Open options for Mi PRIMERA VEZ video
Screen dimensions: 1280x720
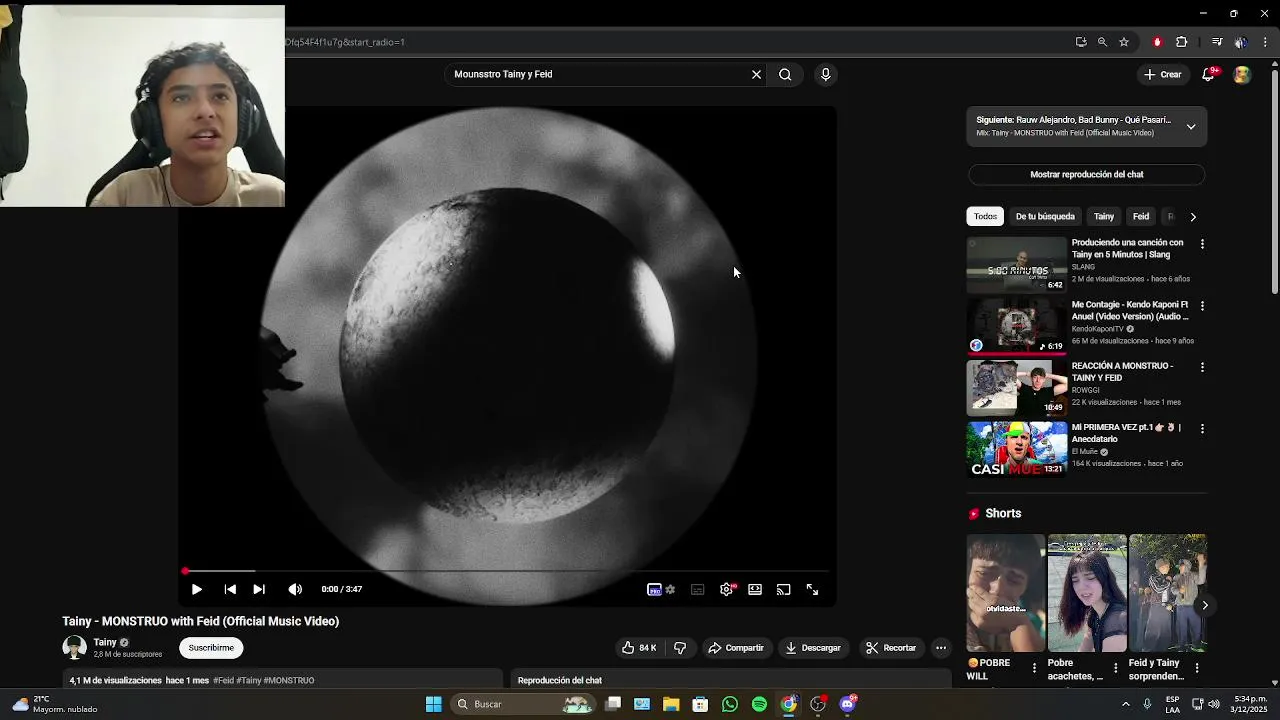pos(1202,428)
